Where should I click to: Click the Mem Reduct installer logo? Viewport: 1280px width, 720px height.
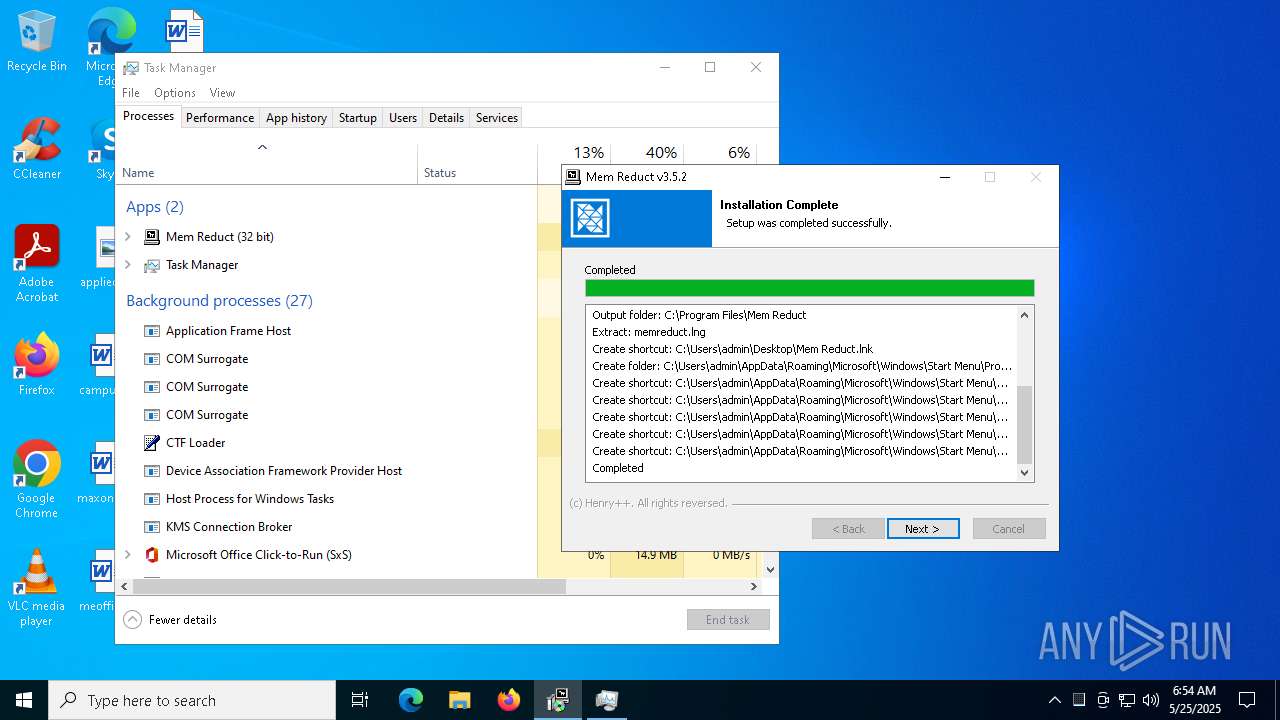[x=590, y=218]
